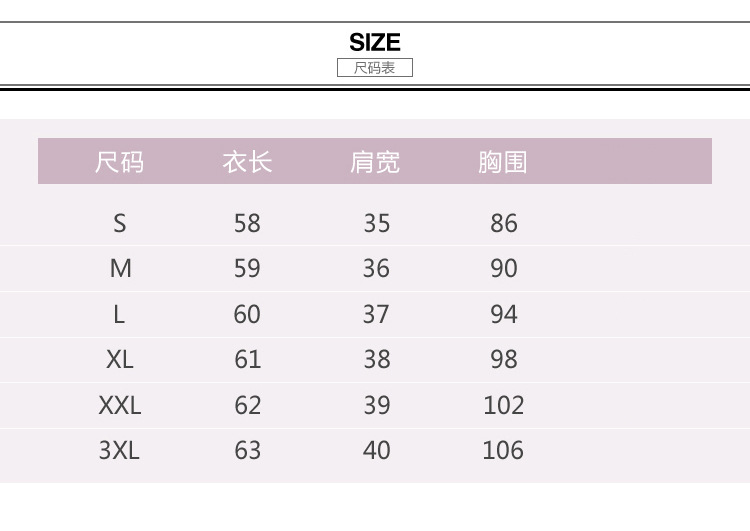Click the 胸围 column header
This screenshot has width=750, height=531.
point(503,162)
